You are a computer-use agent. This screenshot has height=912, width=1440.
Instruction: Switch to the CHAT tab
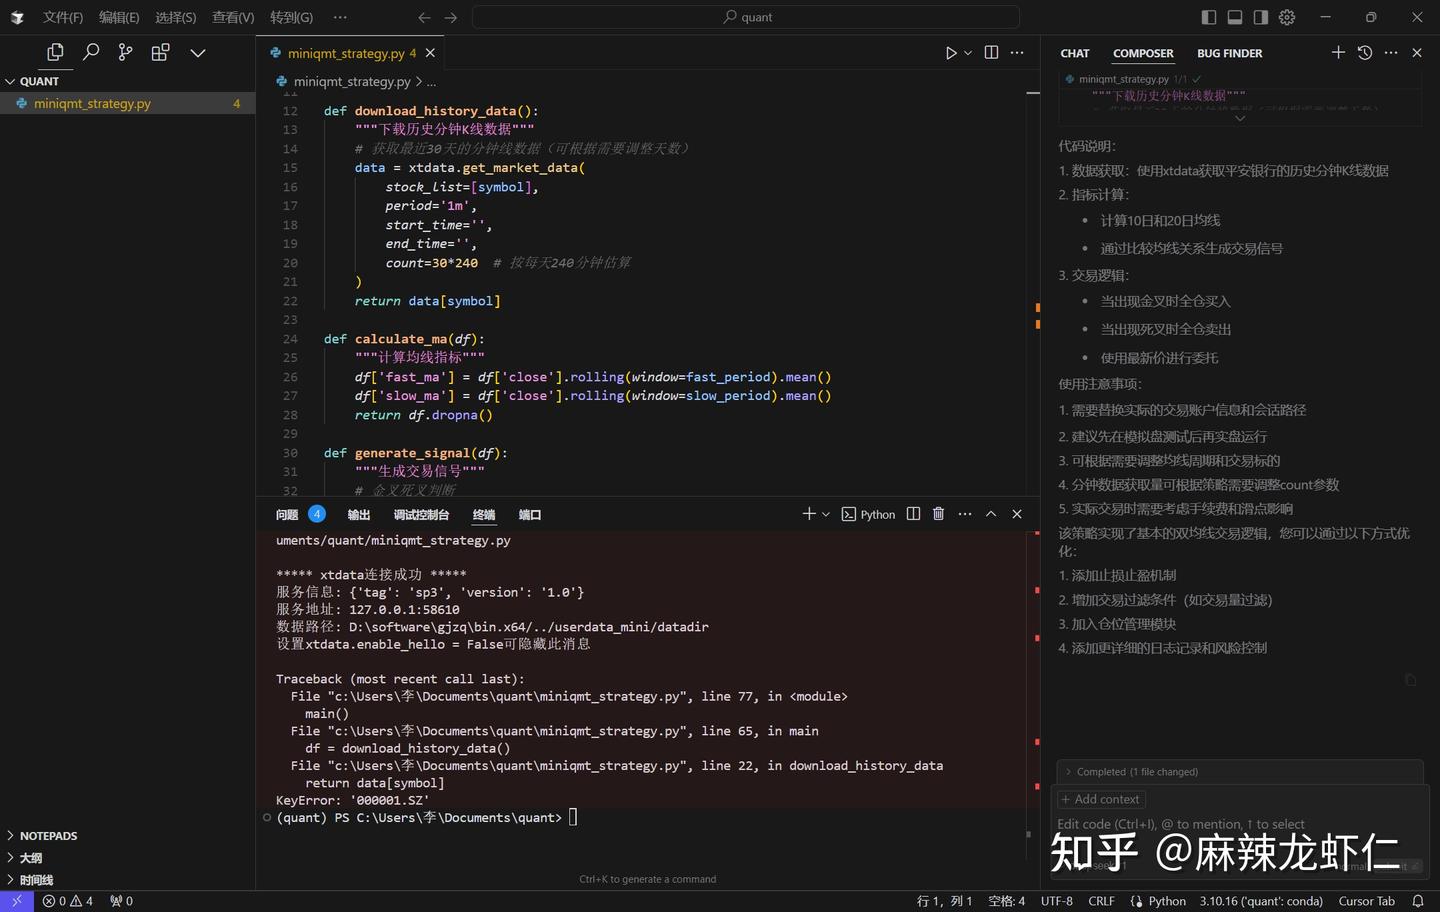[1075, 53]
